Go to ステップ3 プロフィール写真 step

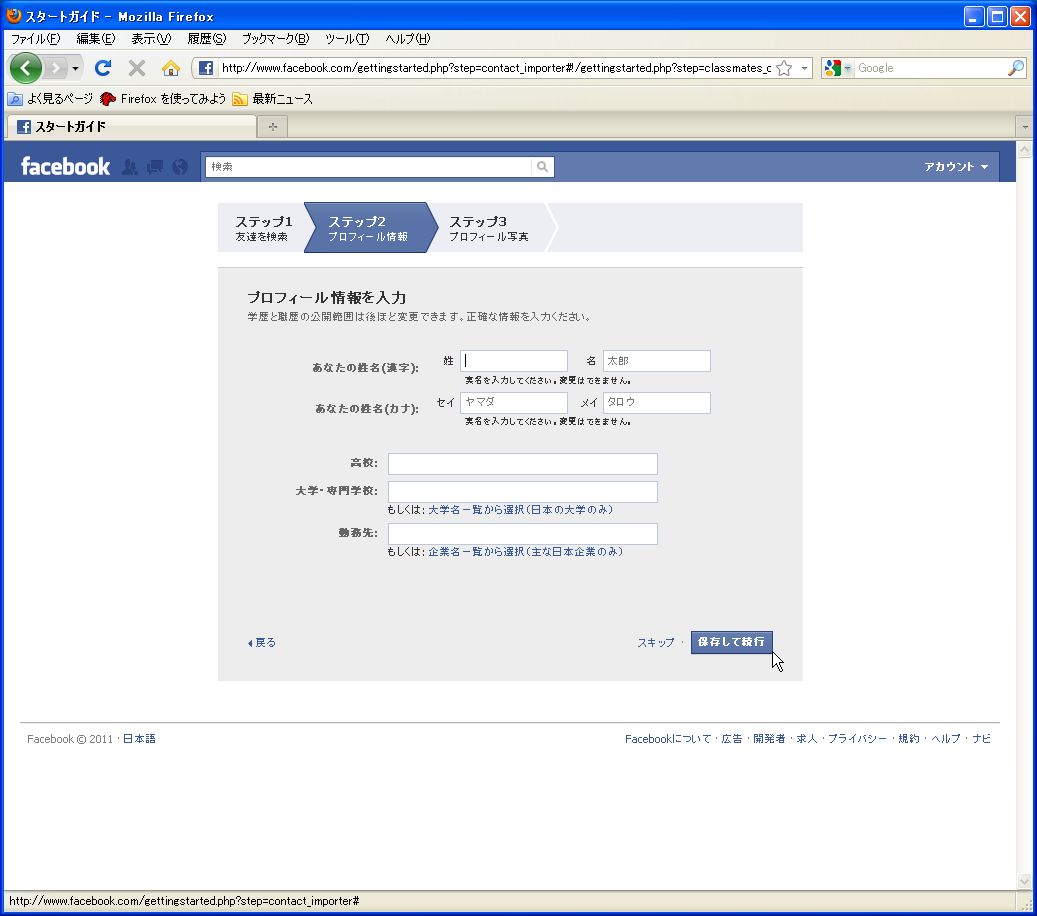click(489, 228)
